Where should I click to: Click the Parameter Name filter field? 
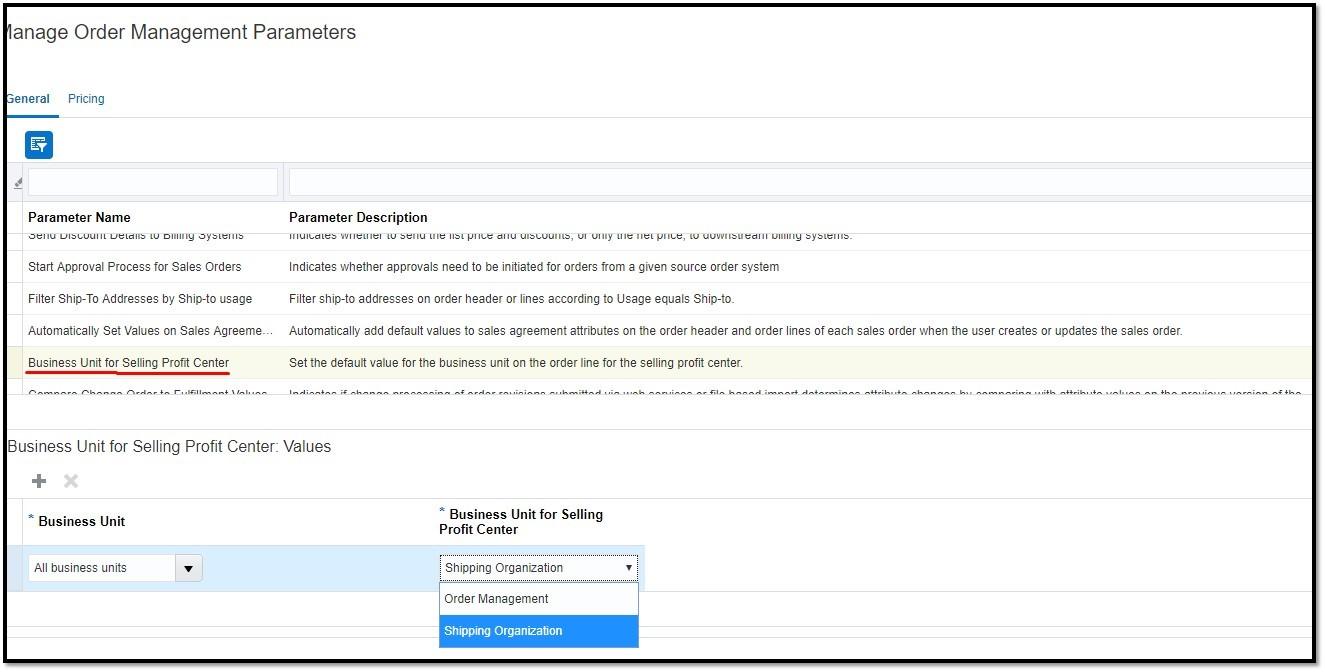(x=152, y=181)
